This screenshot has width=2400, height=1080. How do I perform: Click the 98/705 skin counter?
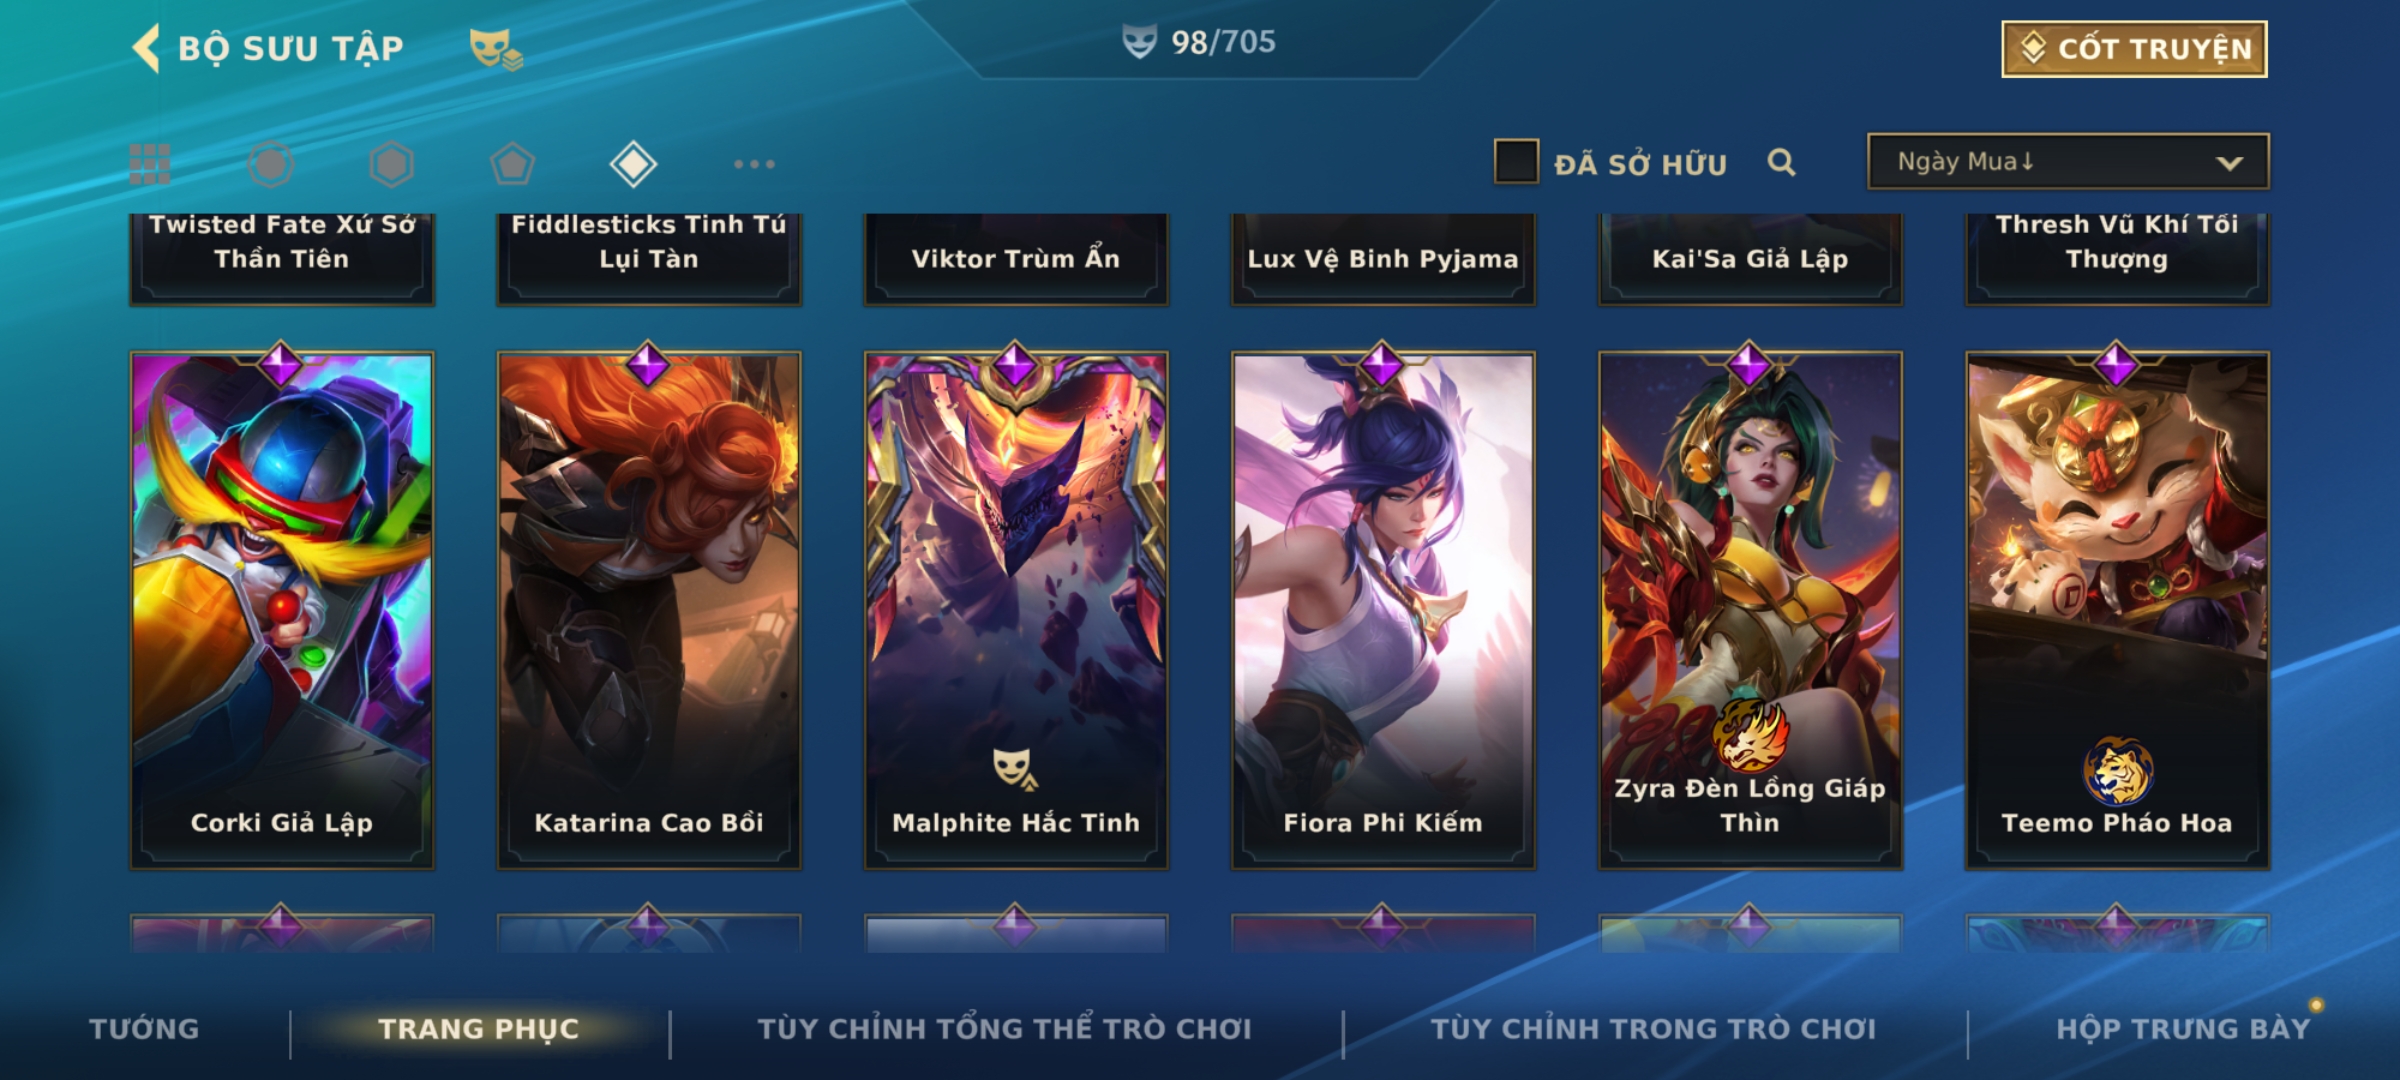[1198, 42]
